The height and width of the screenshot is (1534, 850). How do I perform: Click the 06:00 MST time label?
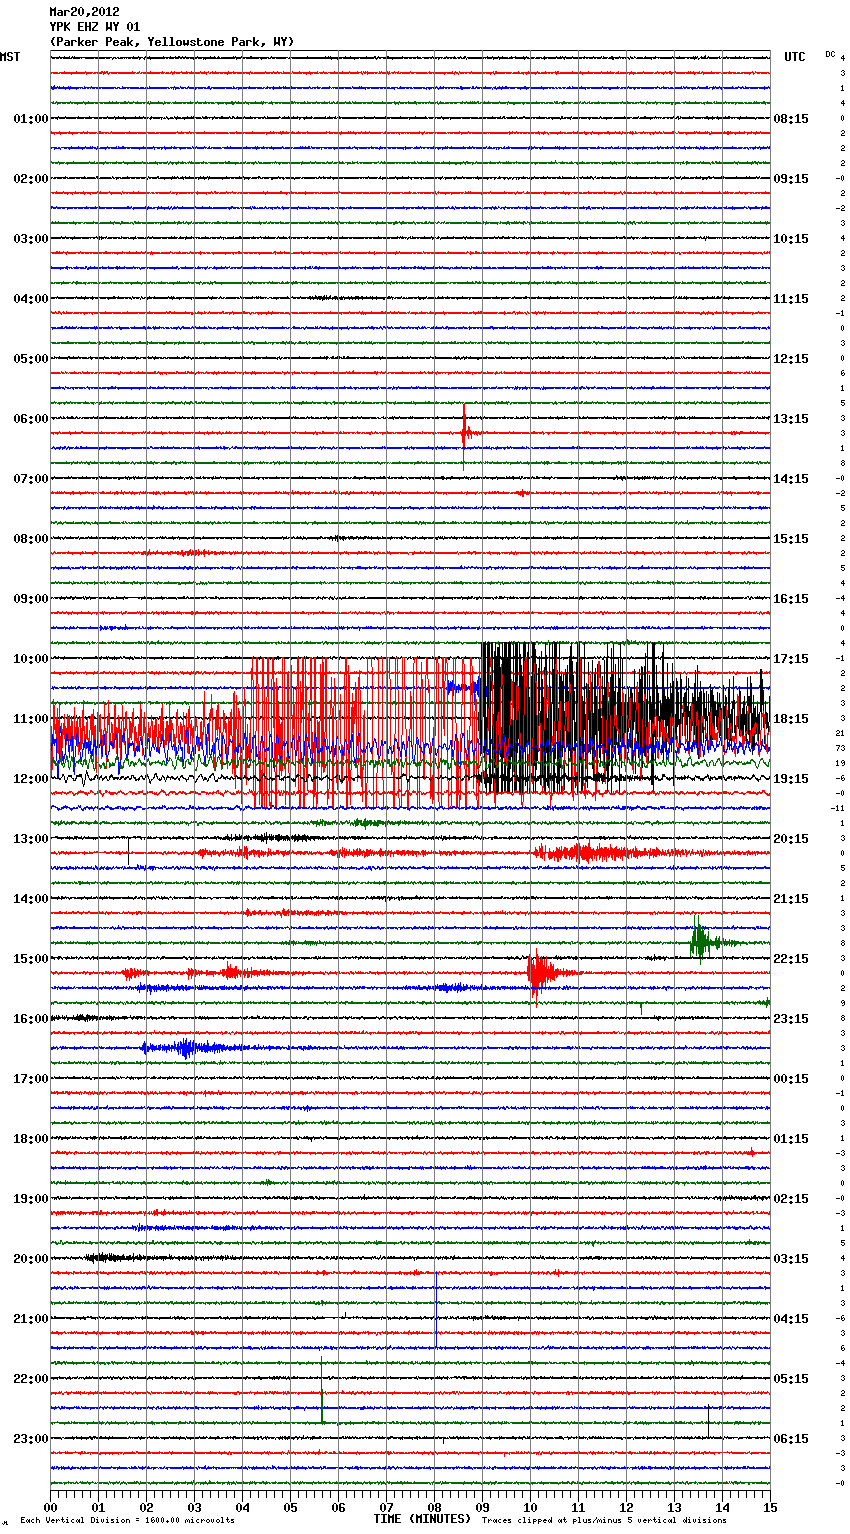tap(31, 419)
